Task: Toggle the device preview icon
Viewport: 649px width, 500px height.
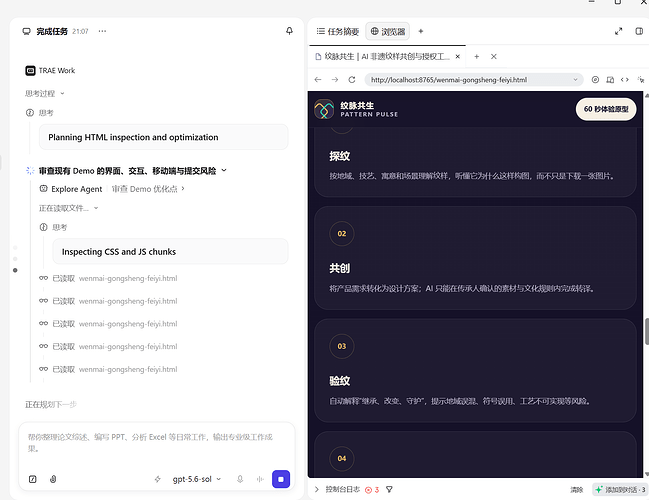Action: [x=610, y=79]
